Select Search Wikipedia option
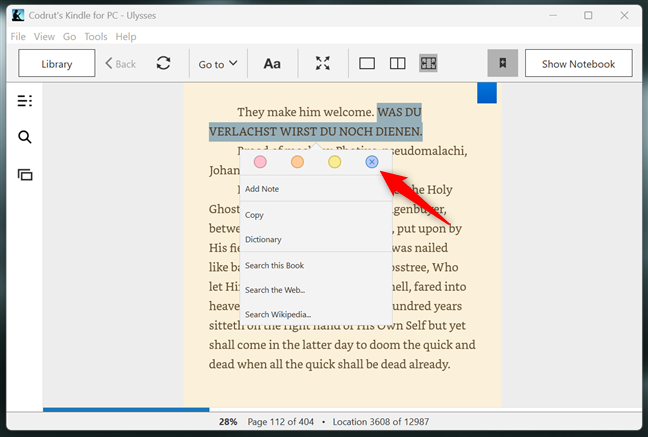This screenshot has height=437, width=648. pos(278,314)
